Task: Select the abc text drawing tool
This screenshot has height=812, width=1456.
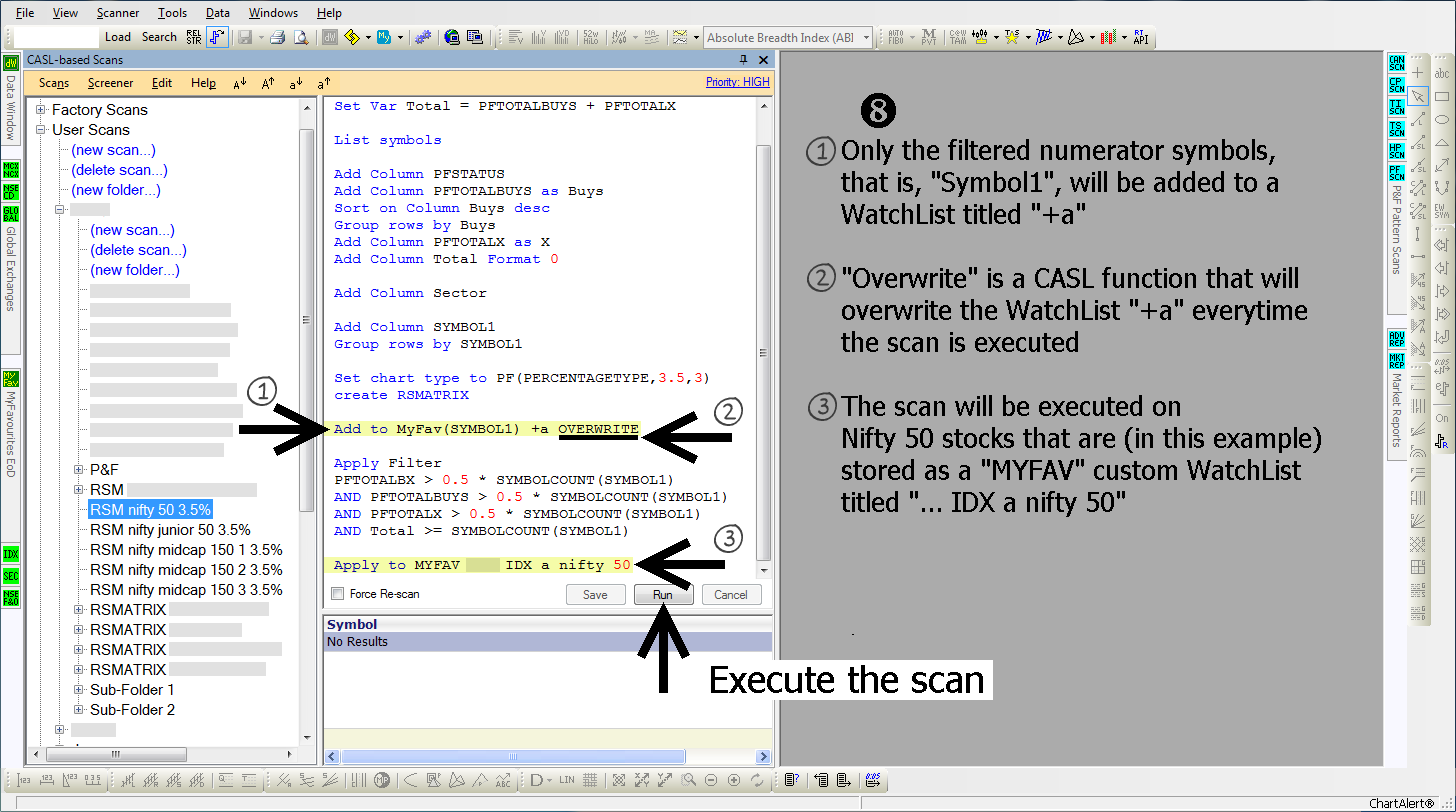Action: tap(1442, 73)
